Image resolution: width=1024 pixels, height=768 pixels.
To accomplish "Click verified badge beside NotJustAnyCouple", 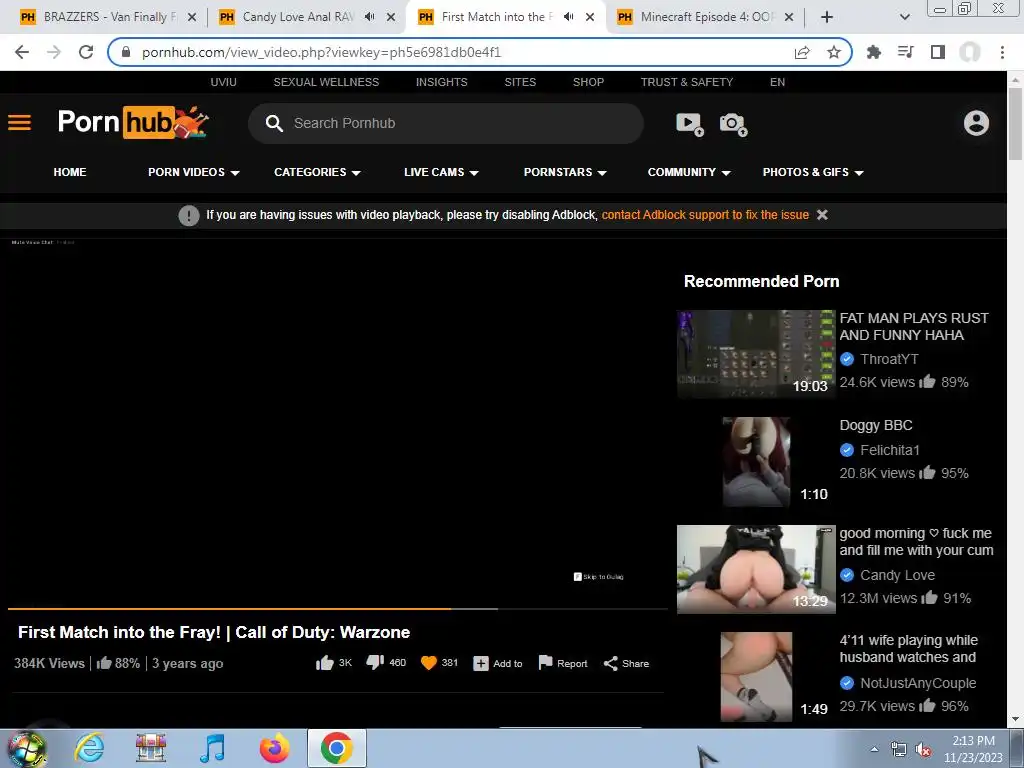I will [847, 683].
